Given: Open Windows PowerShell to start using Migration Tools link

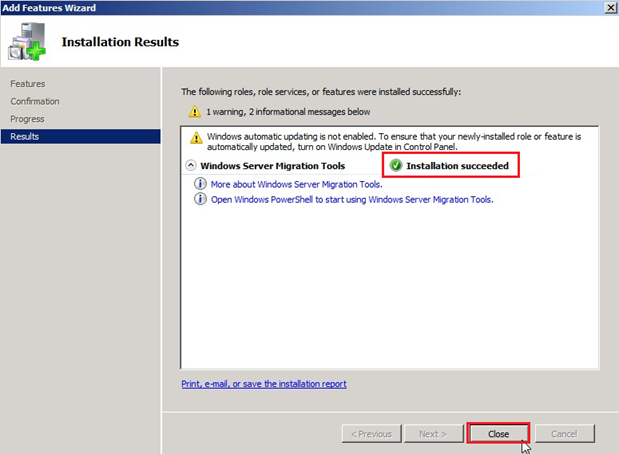Looking at the screenshot, I should coord(352,199).
